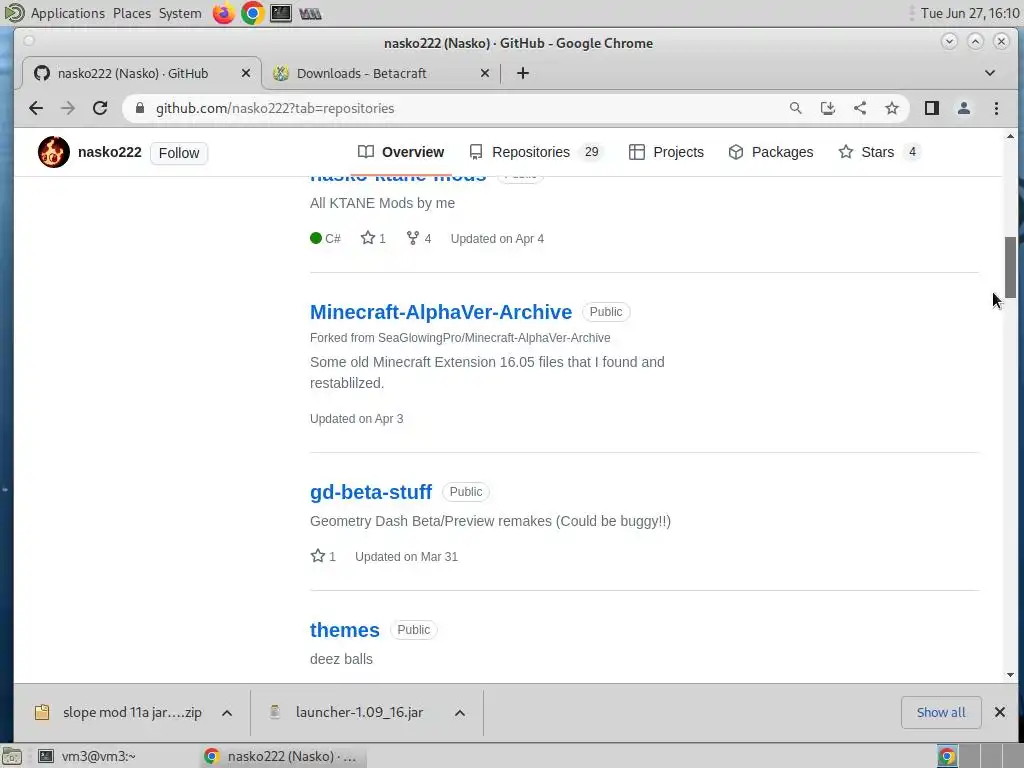The width and height of the screenshot is (1024, 768).
Task: Click the clock in the top panel
Action: [970, 13]
